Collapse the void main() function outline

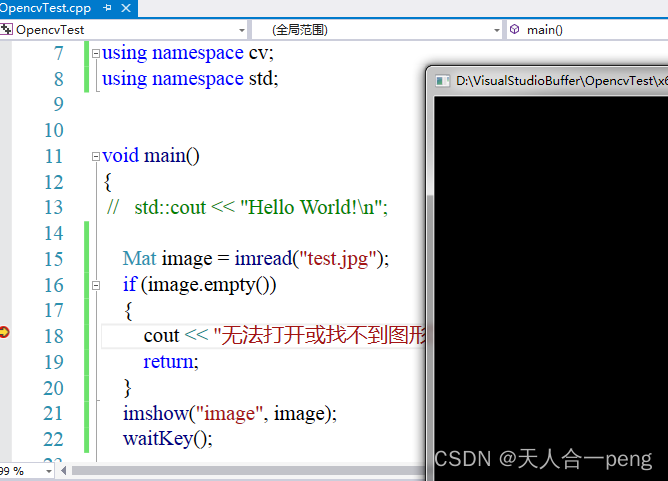coord(96,156)
